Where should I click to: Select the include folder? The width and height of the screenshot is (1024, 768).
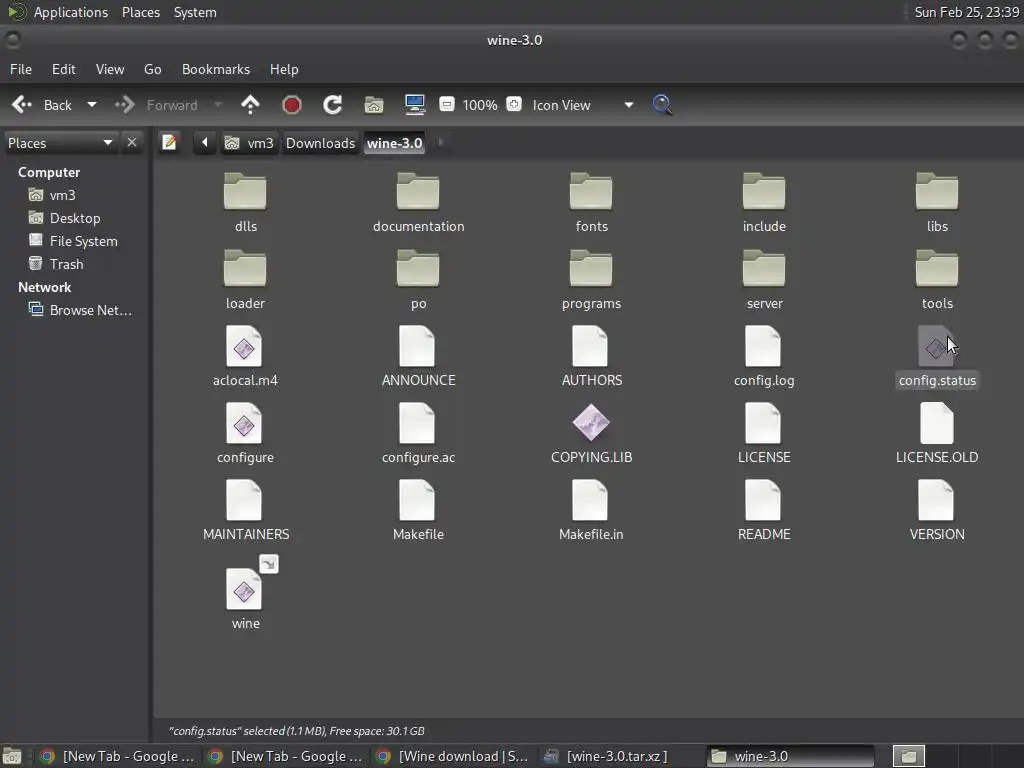tap(763, 202)
